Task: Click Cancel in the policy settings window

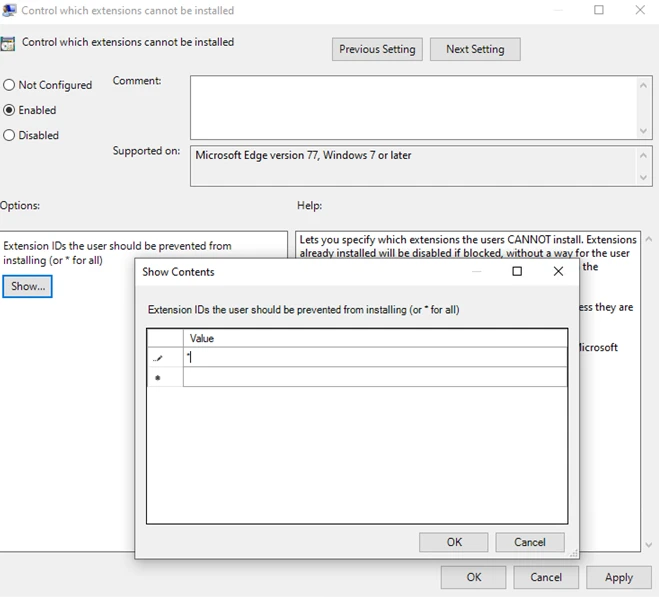Action: [x=546, y=577]
